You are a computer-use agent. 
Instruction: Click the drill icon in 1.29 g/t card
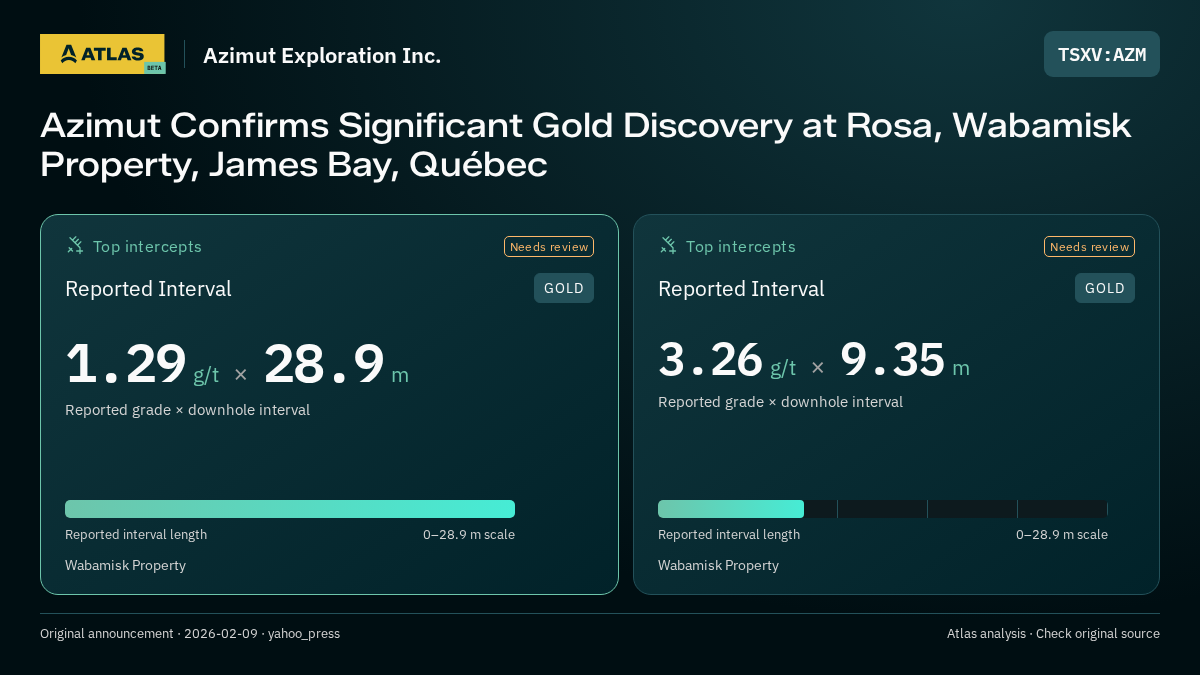click(x=75, y=245)
